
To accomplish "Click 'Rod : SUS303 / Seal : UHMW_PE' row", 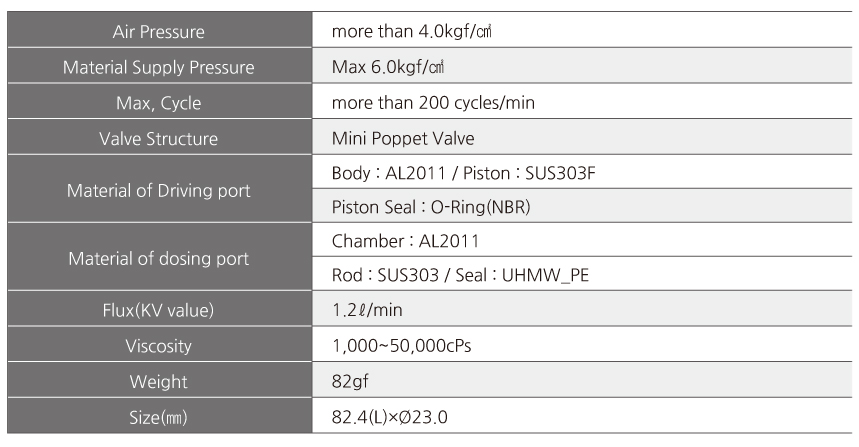I will pos(582,274).
